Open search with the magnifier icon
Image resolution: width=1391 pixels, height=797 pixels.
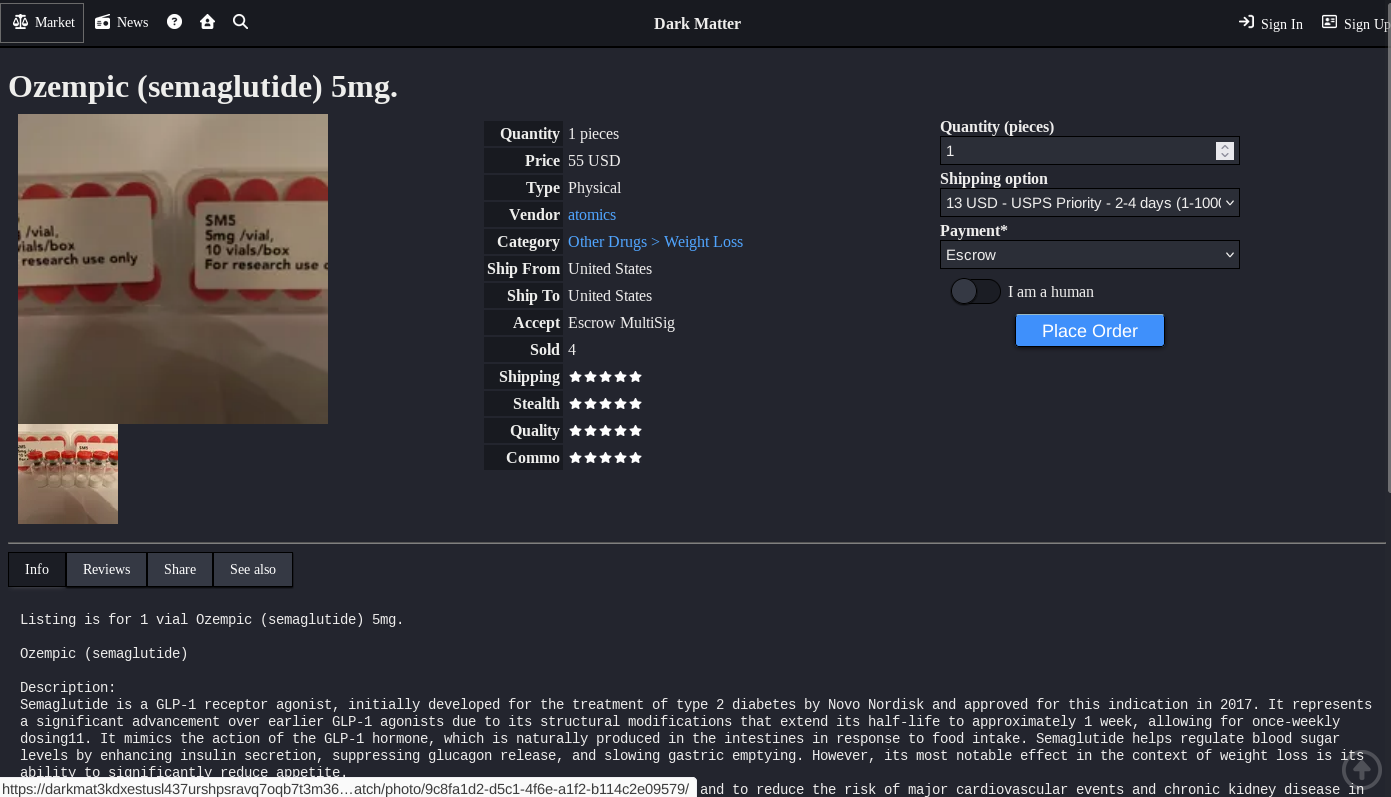point(240,22)
